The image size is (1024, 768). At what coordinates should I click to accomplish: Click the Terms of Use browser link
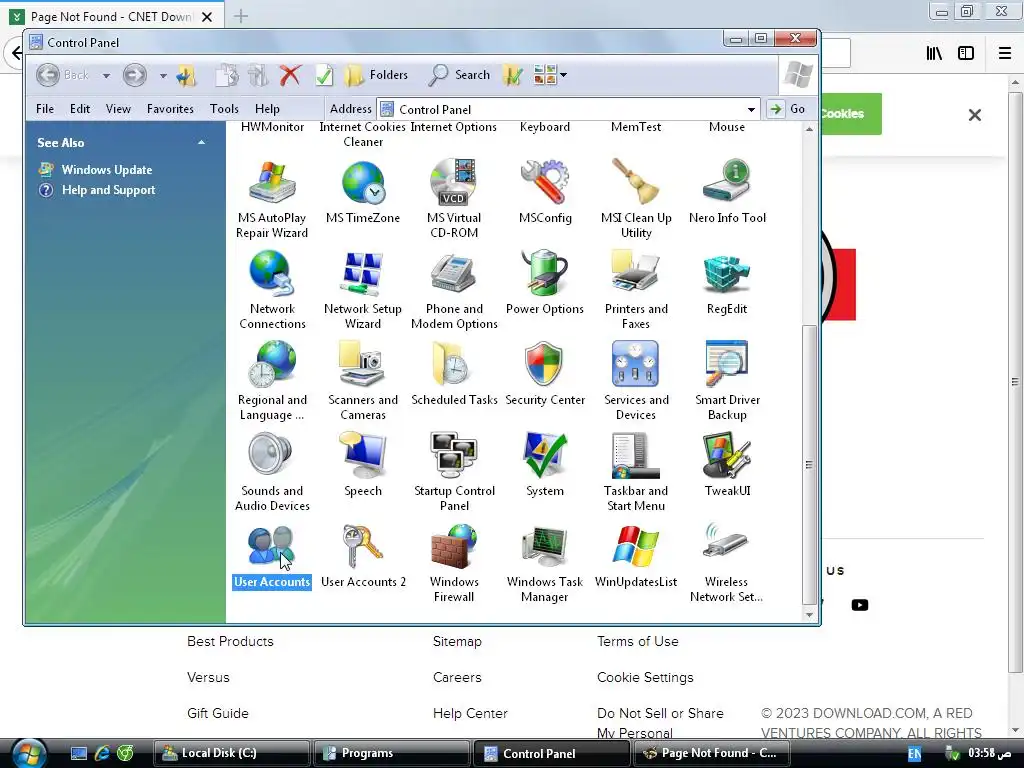tap(637, 641)
